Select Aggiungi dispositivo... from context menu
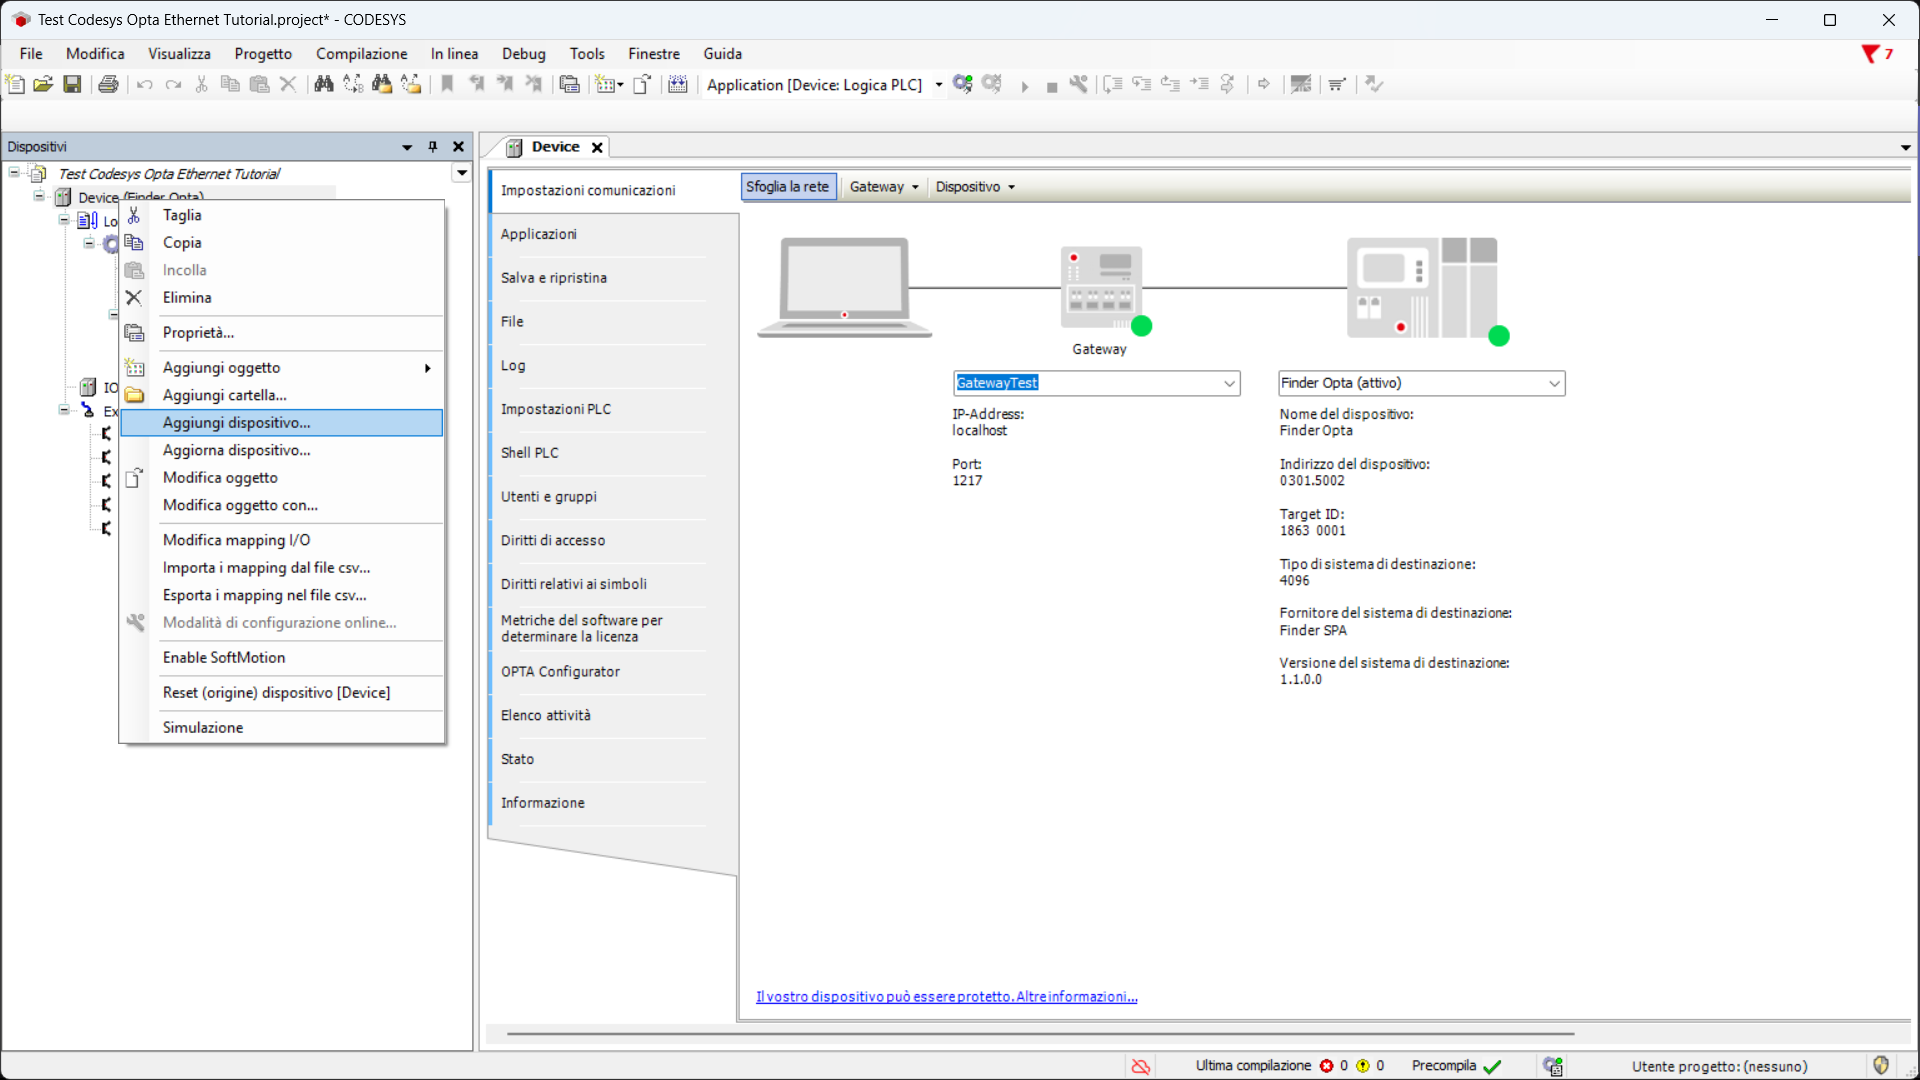1920x1080 pixels. (236, 423)
